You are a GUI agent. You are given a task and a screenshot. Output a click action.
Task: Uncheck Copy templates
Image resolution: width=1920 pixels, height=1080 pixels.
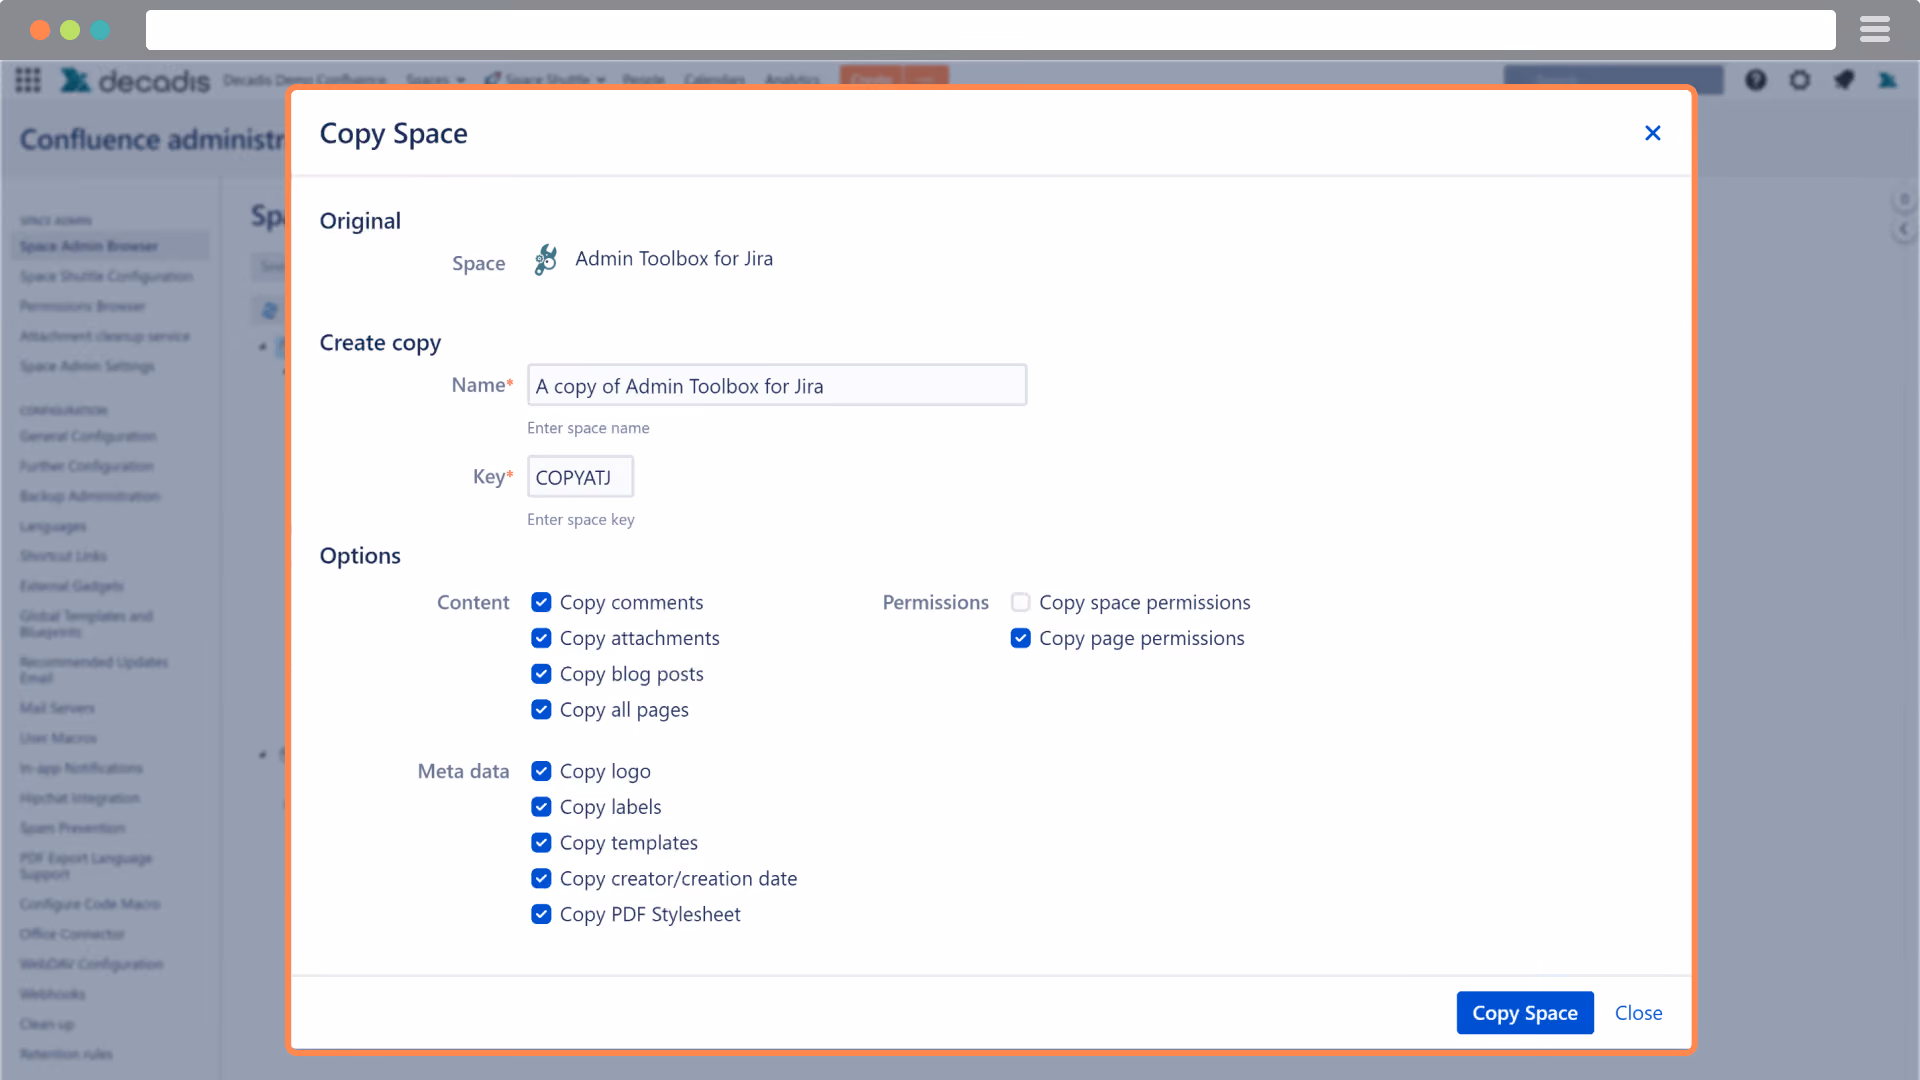(x=541, y=843)
